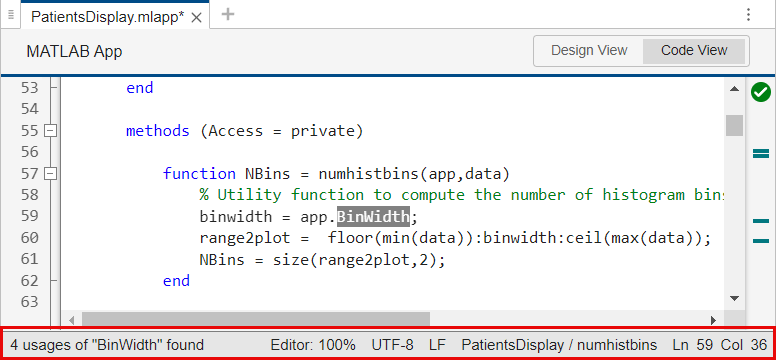Open the document actions three-dot menu
This screenshot has height=362, width=776.
[748, 14]
